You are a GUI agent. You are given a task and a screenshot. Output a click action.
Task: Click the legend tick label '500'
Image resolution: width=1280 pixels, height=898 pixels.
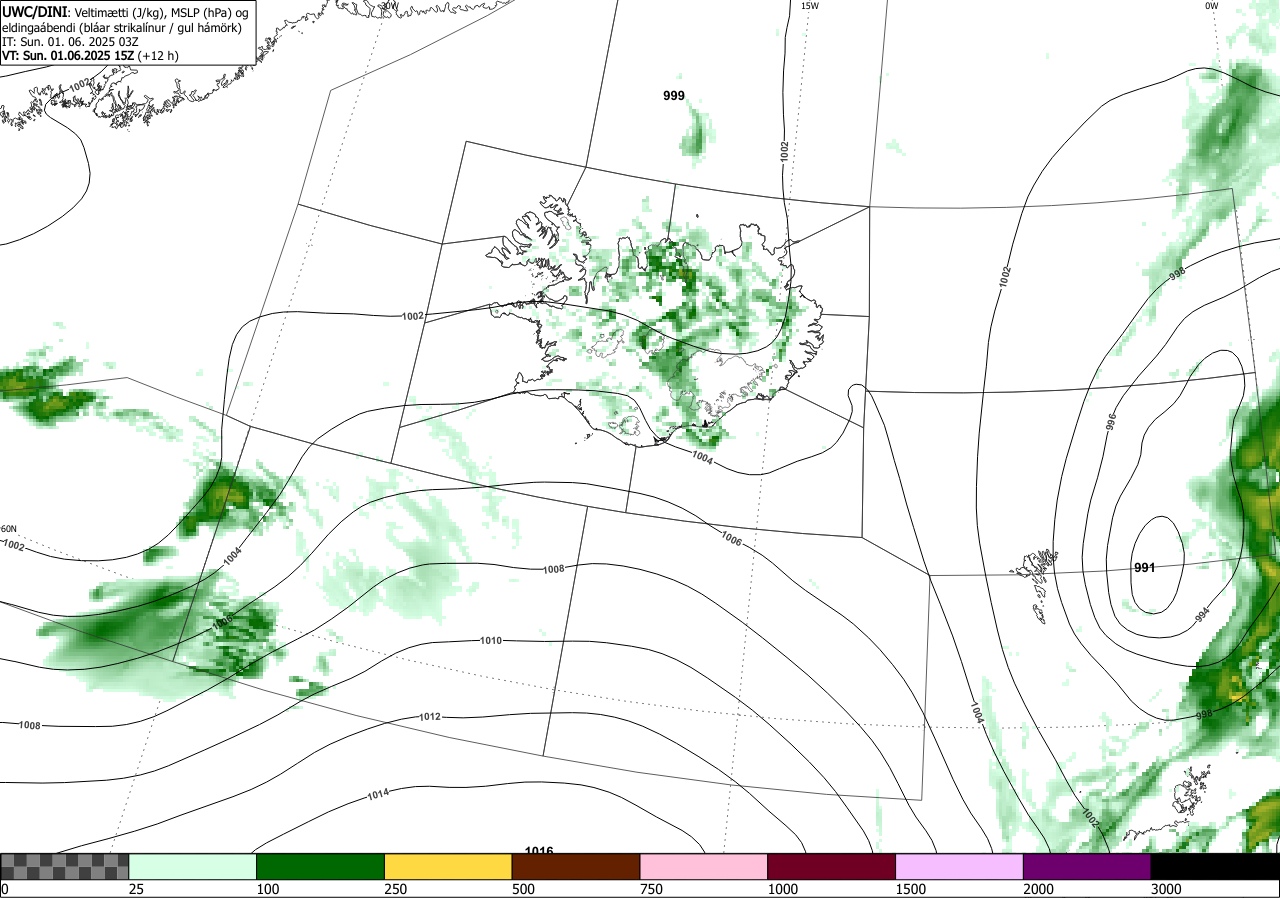[524, 889]
